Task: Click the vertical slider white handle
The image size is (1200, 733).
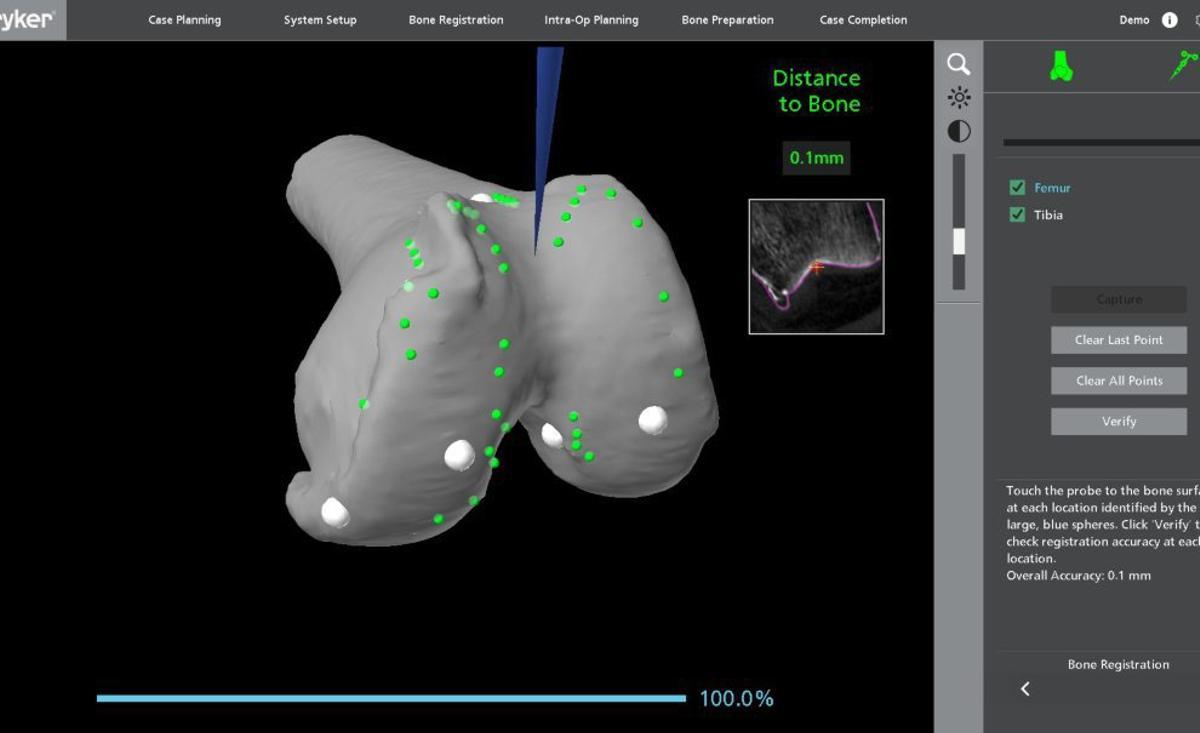Action: (x=959, y=241)
